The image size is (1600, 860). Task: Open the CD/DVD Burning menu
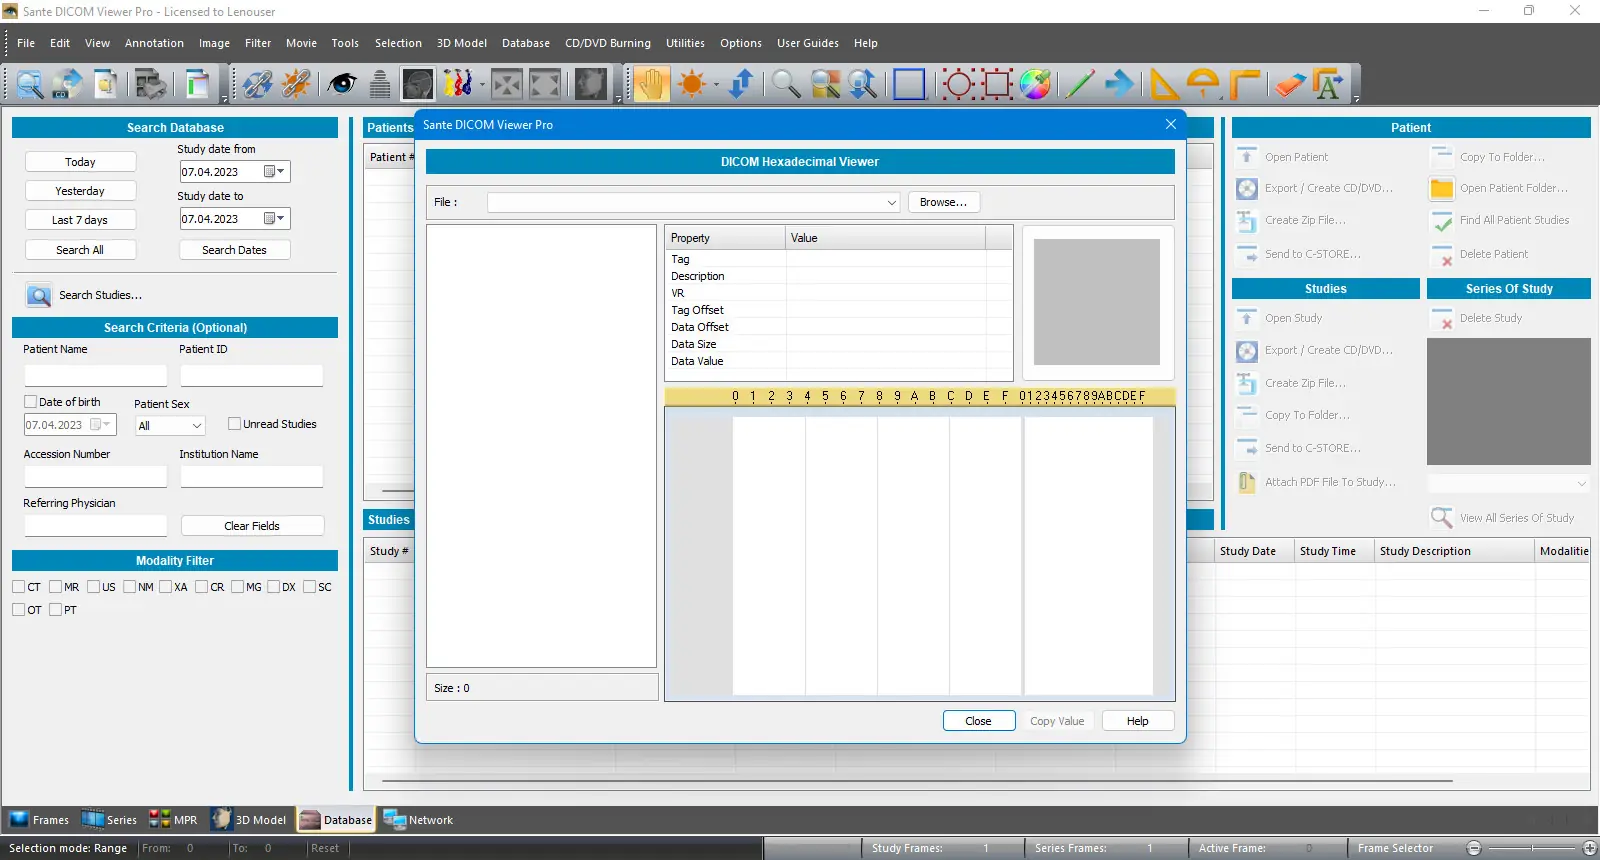pos(608,43)
